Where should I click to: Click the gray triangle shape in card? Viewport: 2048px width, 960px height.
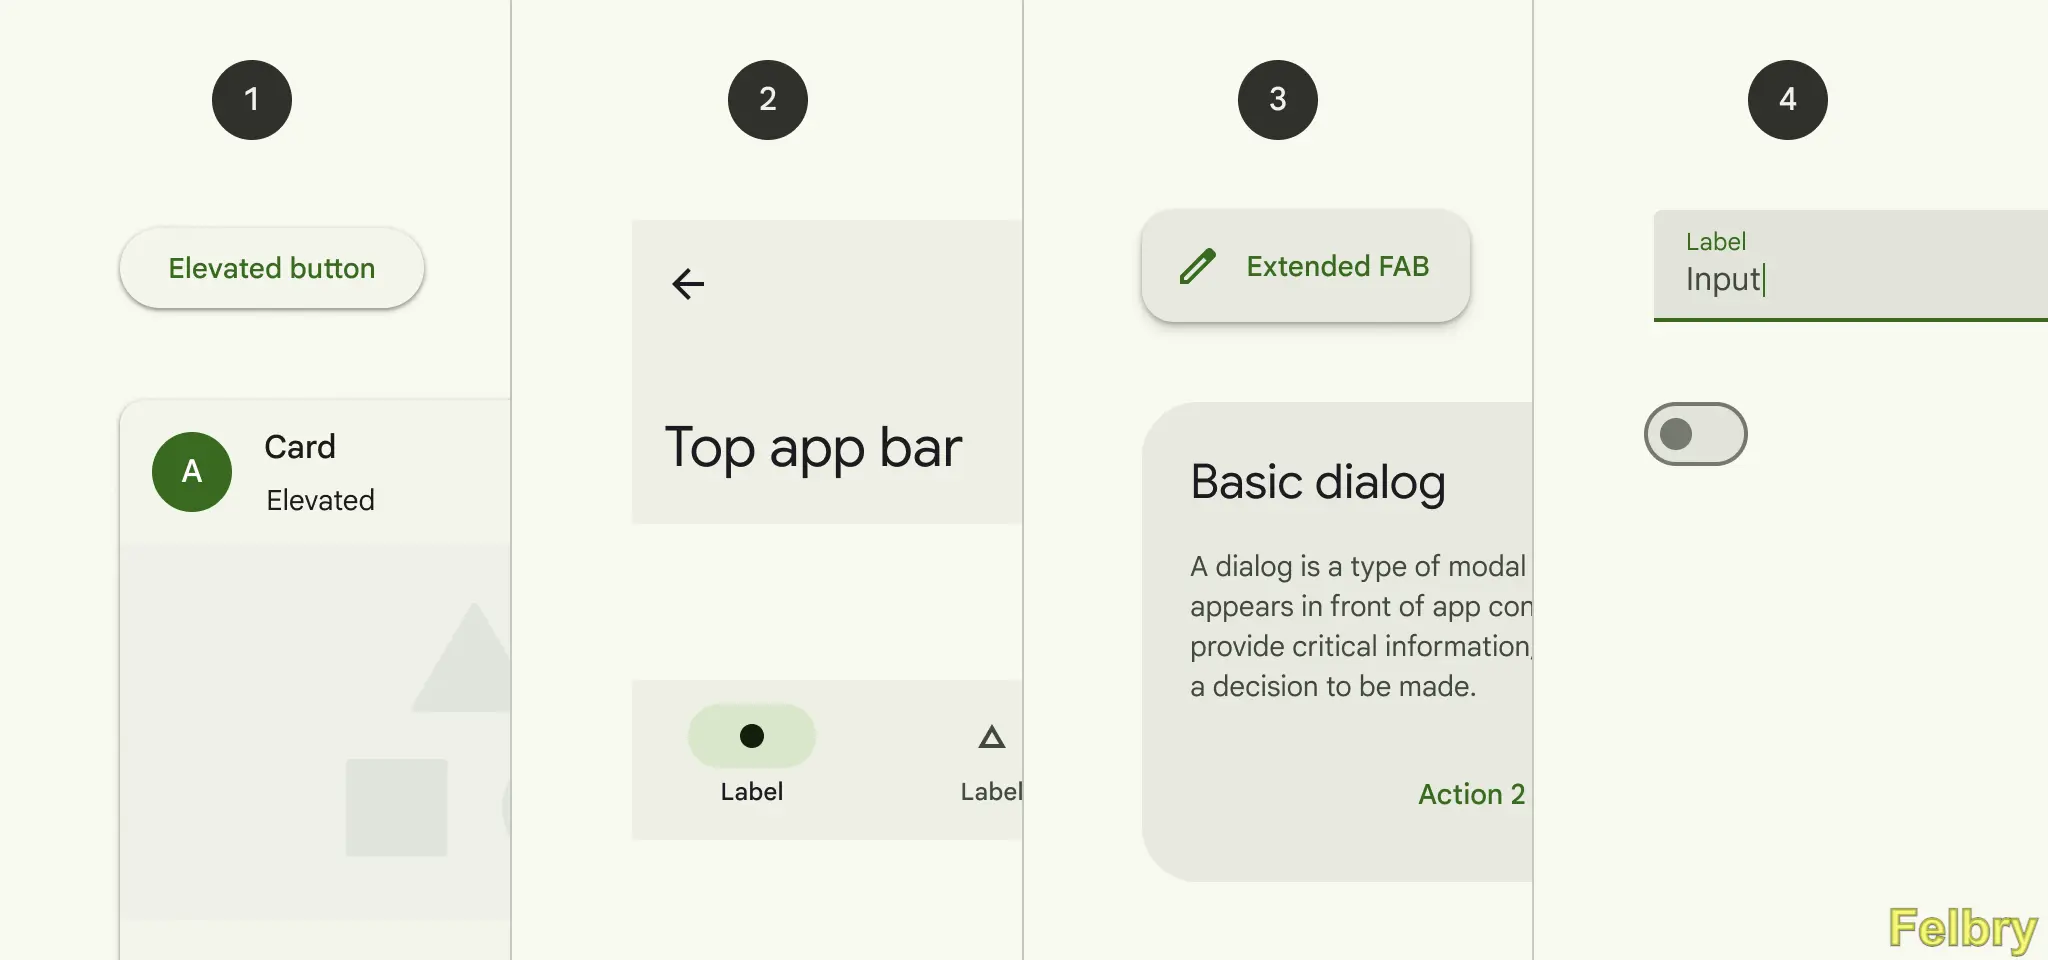pos(462,658)
